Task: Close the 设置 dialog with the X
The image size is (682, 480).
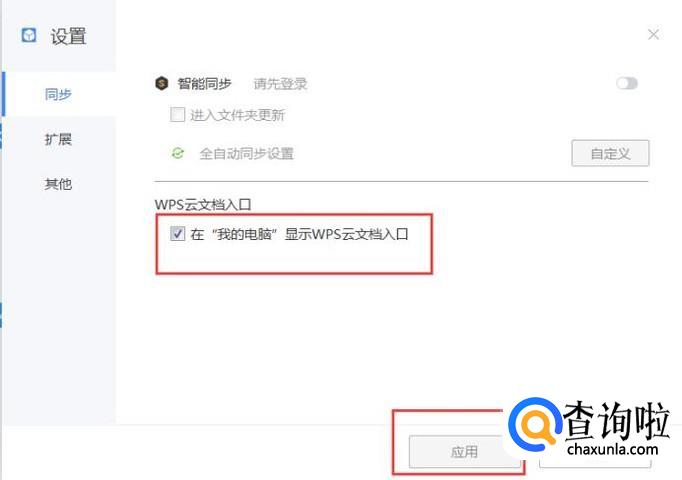Action: 653,34
